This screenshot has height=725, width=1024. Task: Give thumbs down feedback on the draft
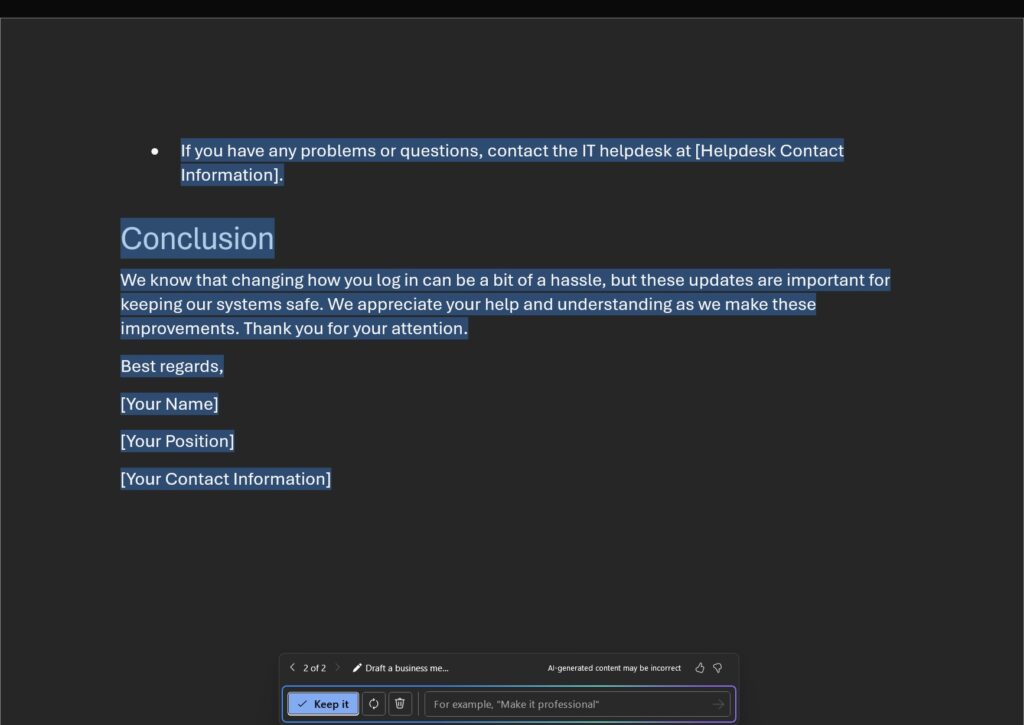(718, 668)
